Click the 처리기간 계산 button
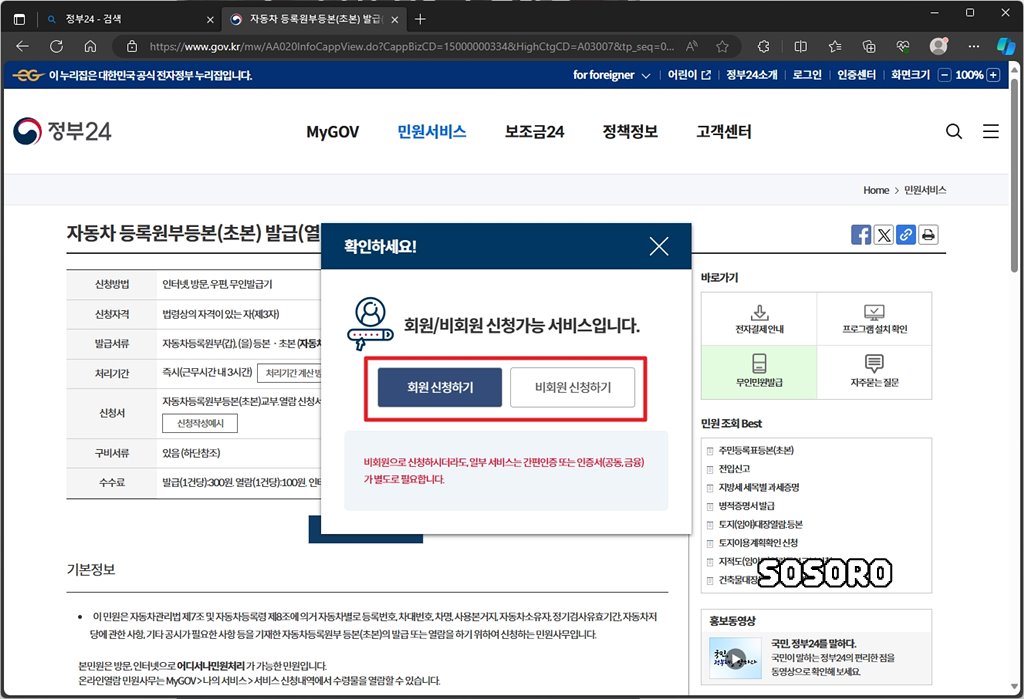This screenshot has width=1024, height=699. [289, 373]
